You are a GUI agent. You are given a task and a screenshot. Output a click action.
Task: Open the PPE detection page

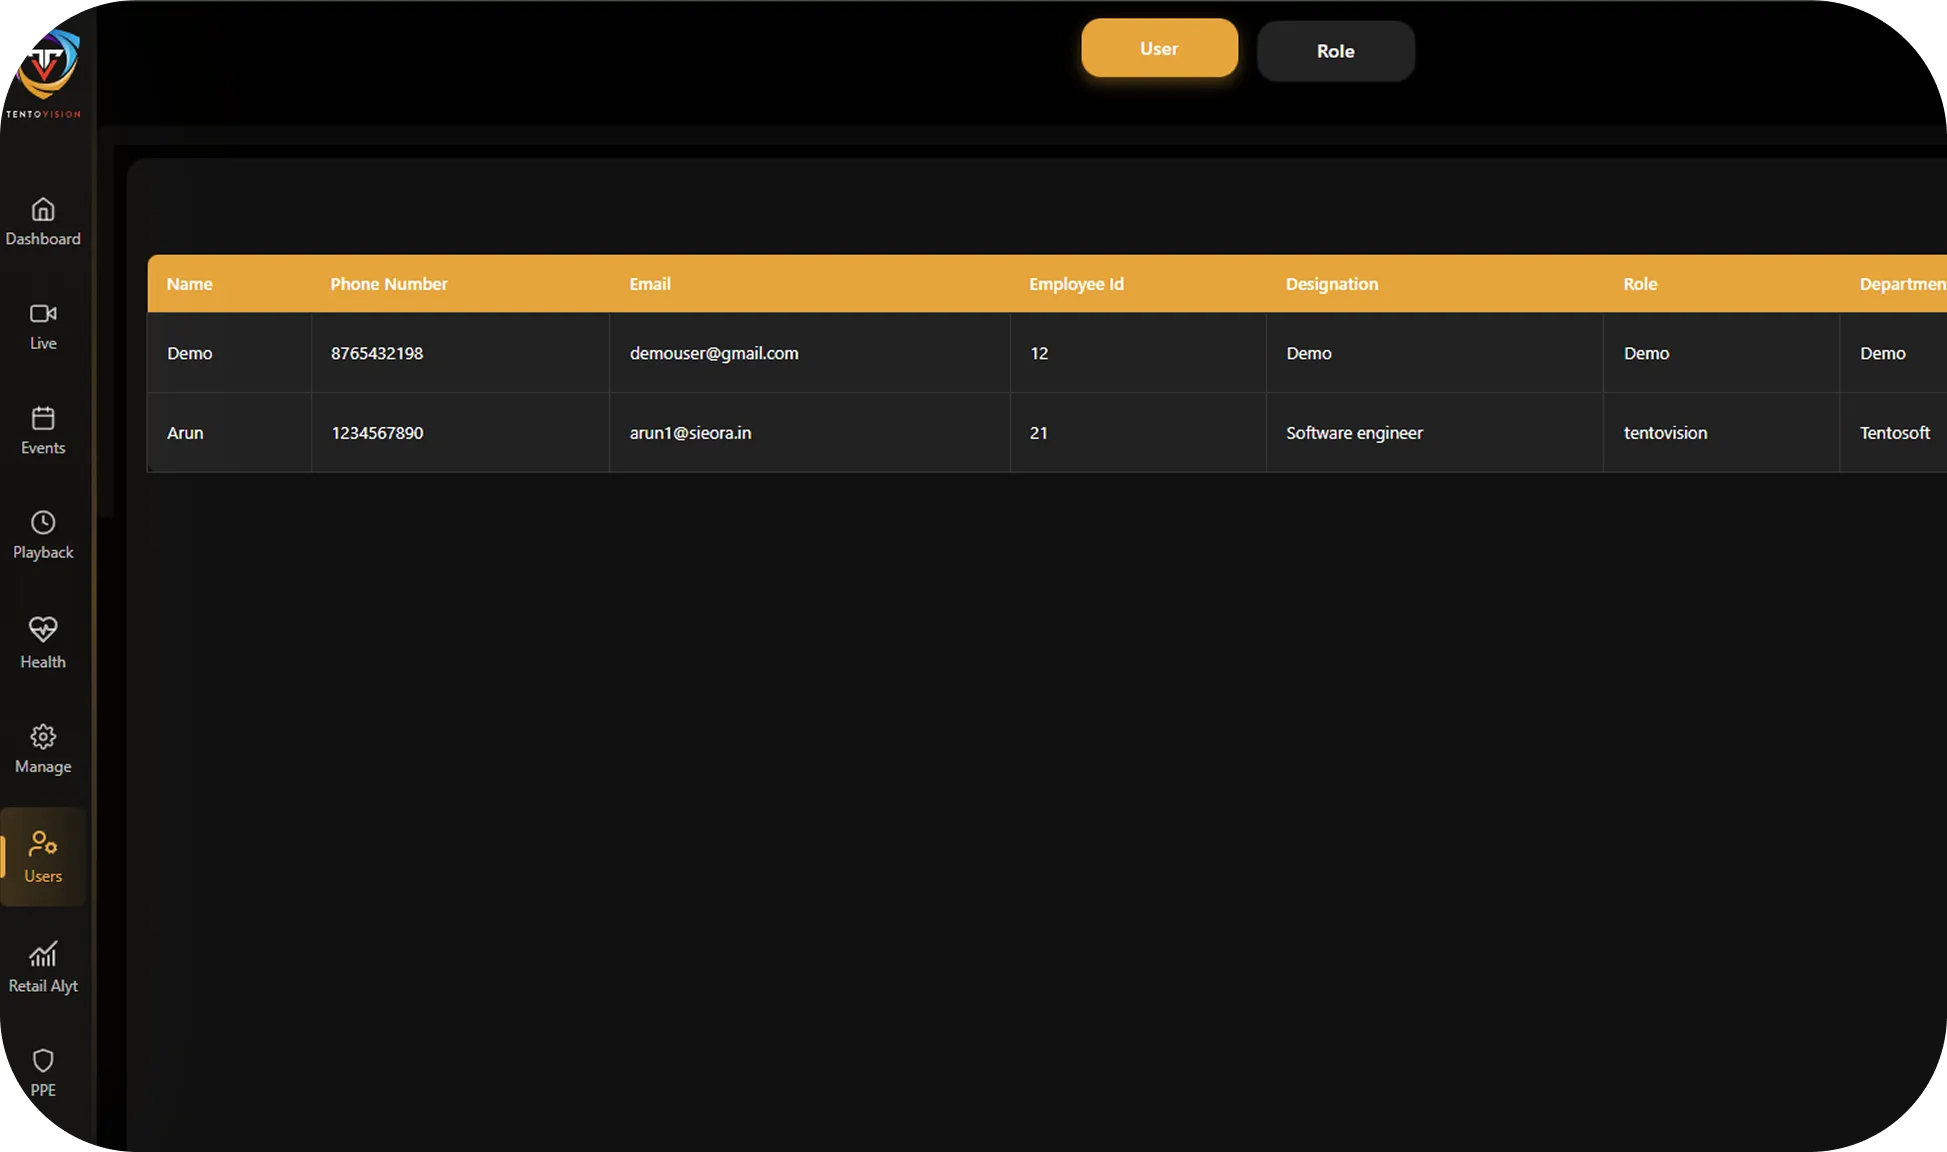[x=43, y=1073]
